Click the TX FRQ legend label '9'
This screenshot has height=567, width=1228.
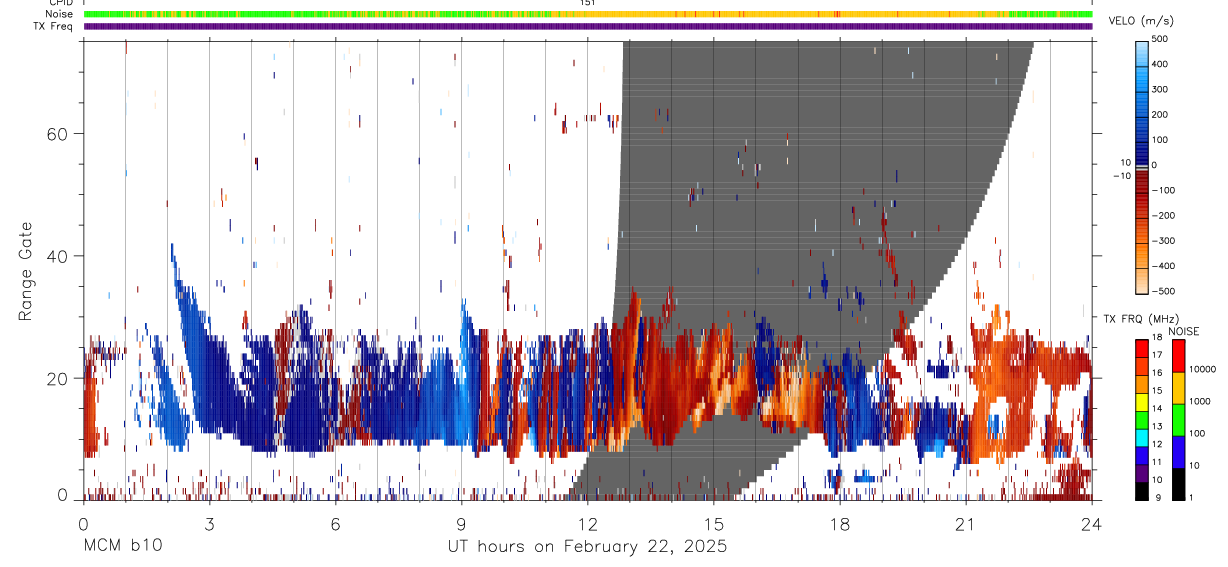[x=1157, y=497]
